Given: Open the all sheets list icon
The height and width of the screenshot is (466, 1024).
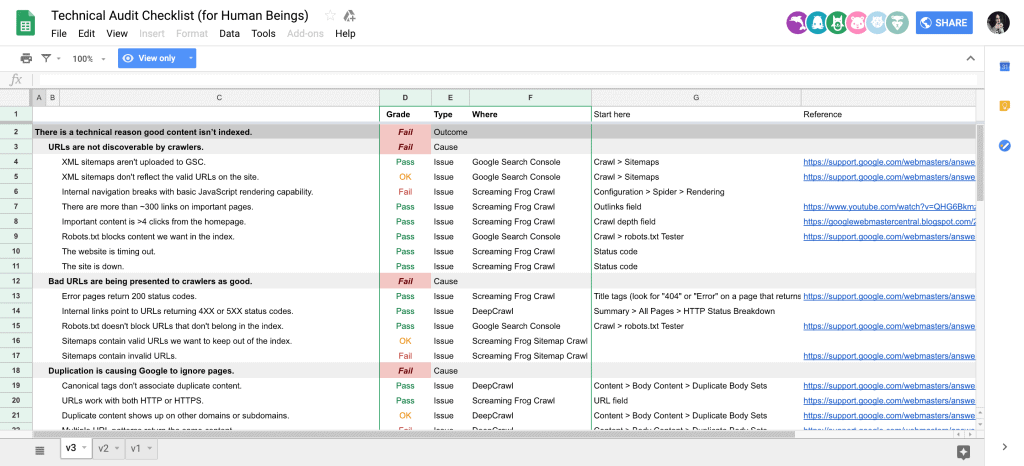Looking at the screenshot, I should tap(39, 450).
